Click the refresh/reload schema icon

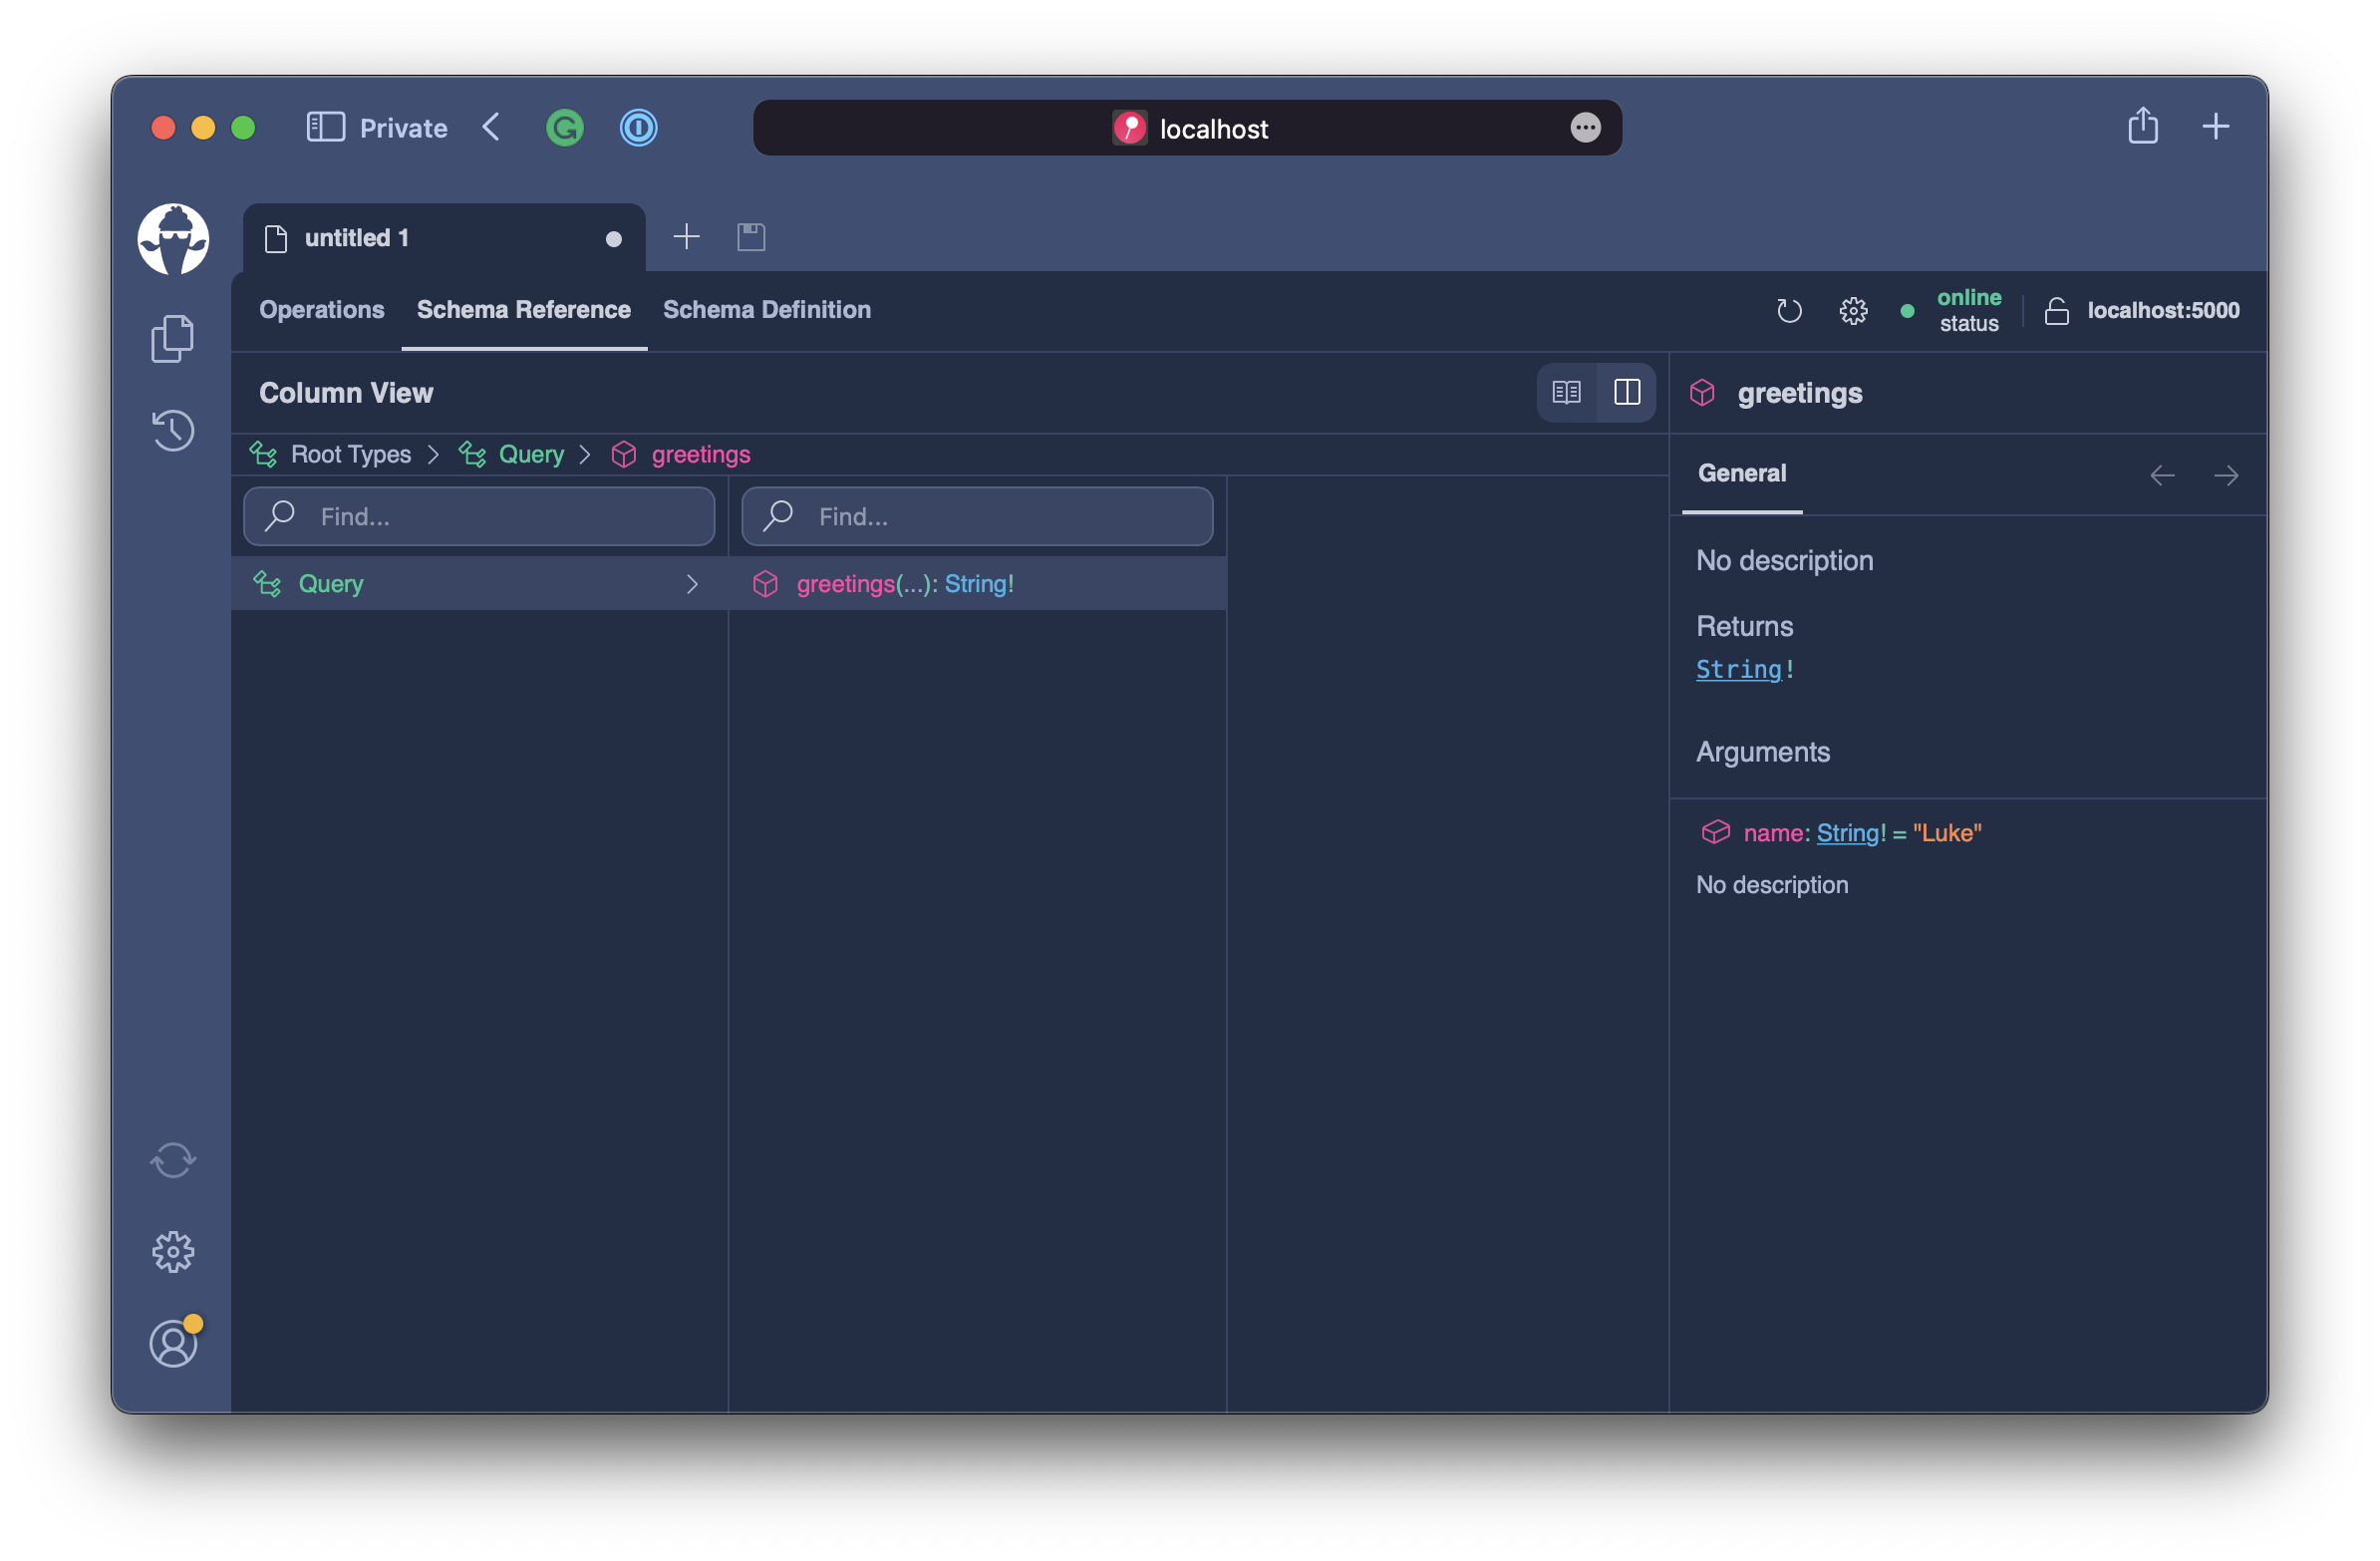coord(1788,310)
